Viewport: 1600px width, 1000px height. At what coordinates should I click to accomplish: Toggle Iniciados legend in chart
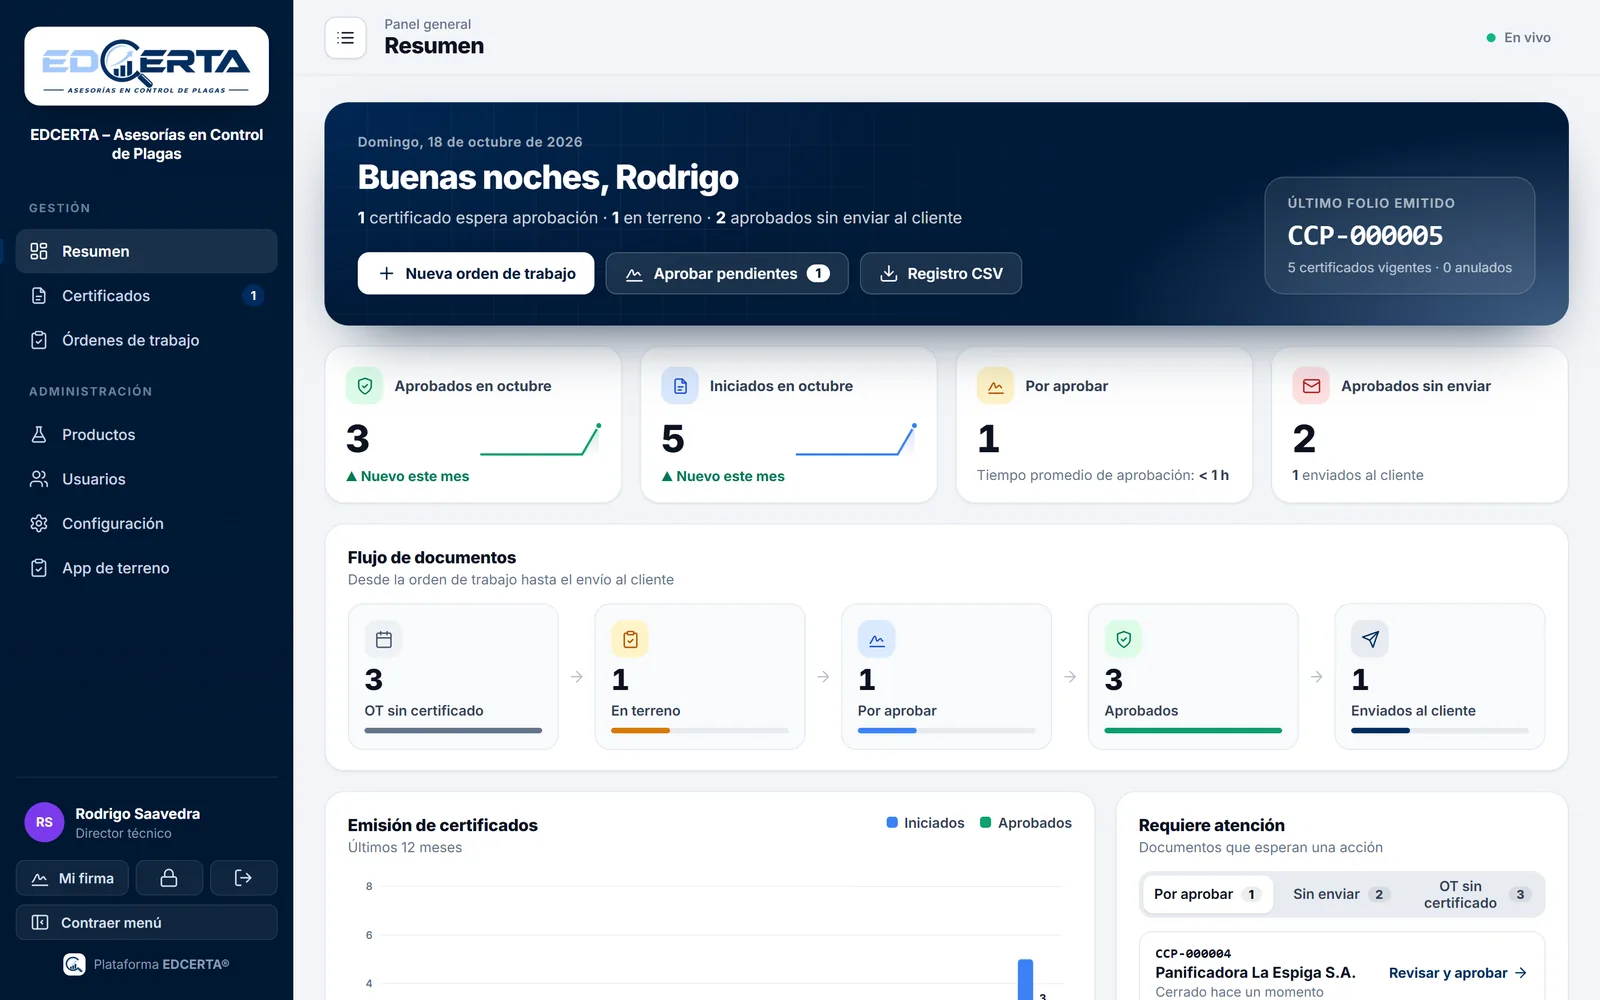(925, 823)
